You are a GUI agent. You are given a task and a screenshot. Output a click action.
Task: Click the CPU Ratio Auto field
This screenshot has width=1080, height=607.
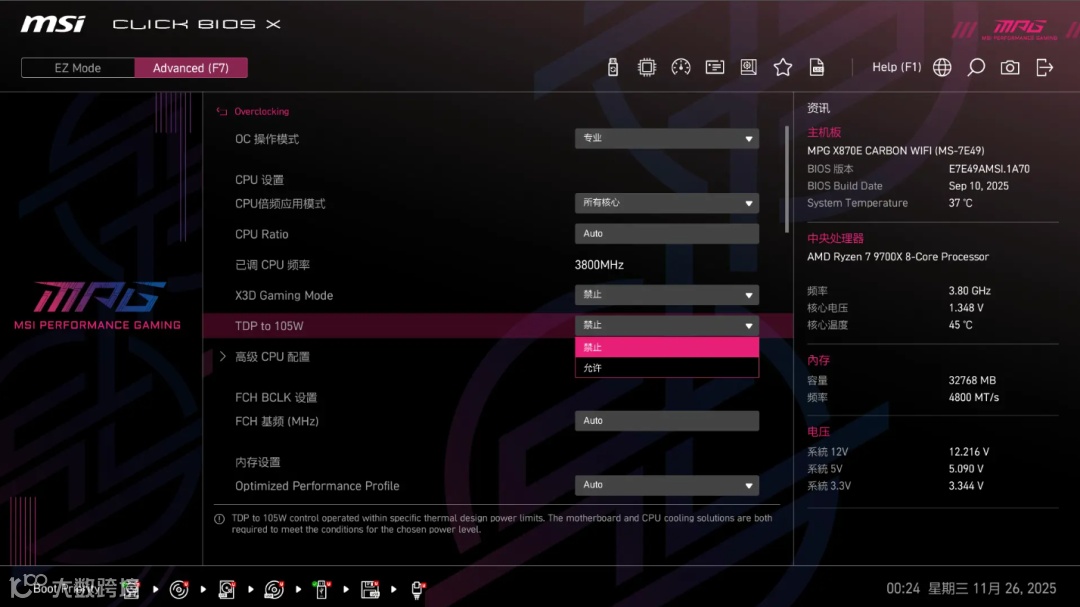point(667,234)
